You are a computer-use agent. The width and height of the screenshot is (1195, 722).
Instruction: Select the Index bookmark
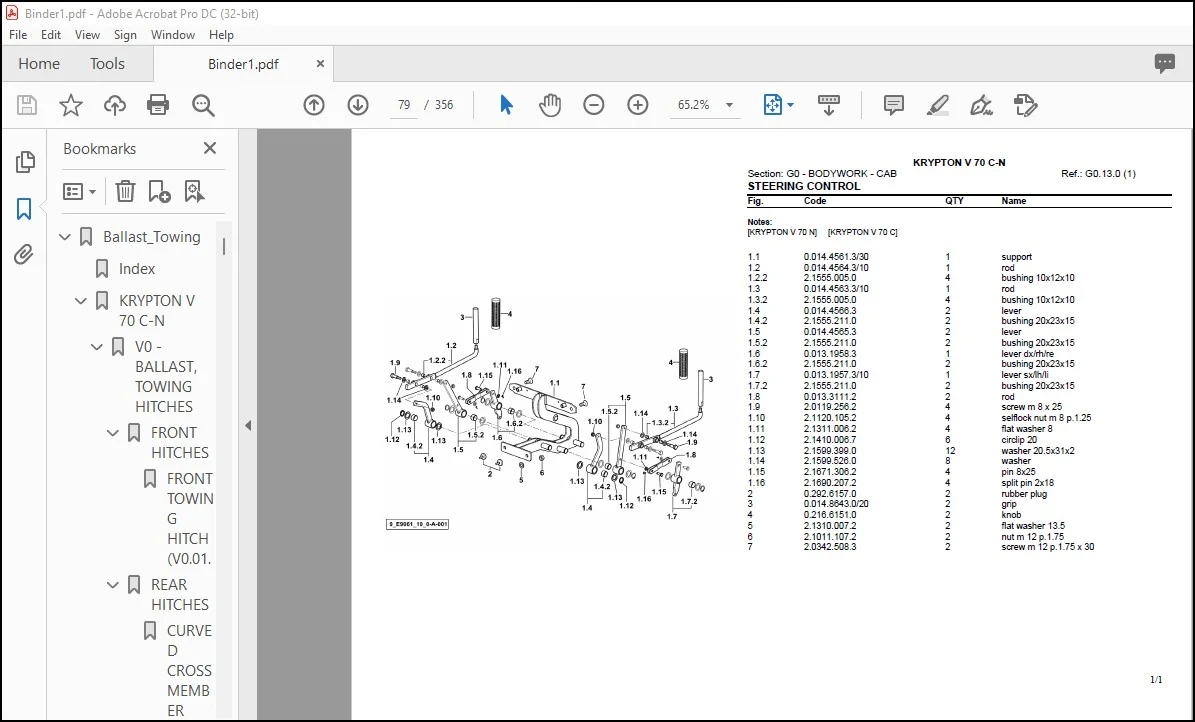[137, 269]
